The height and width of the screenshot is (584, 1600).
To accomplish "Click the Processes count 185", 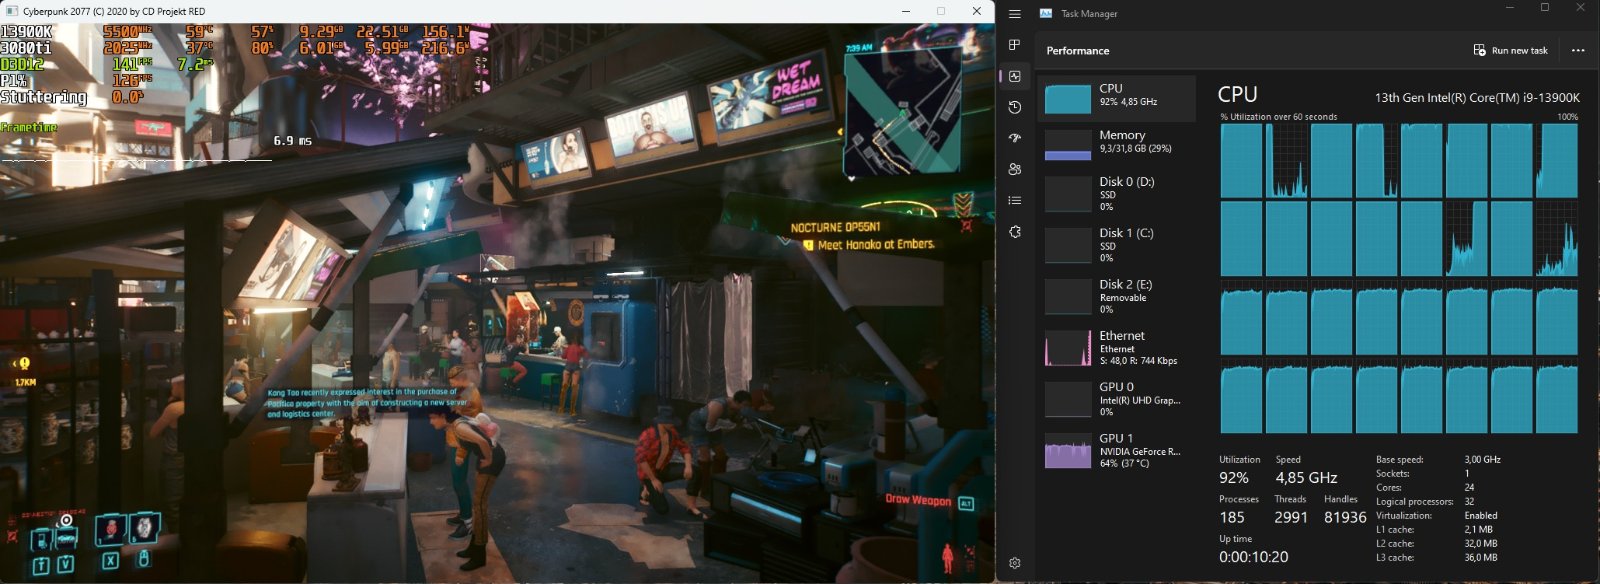I will (1232, 518).
